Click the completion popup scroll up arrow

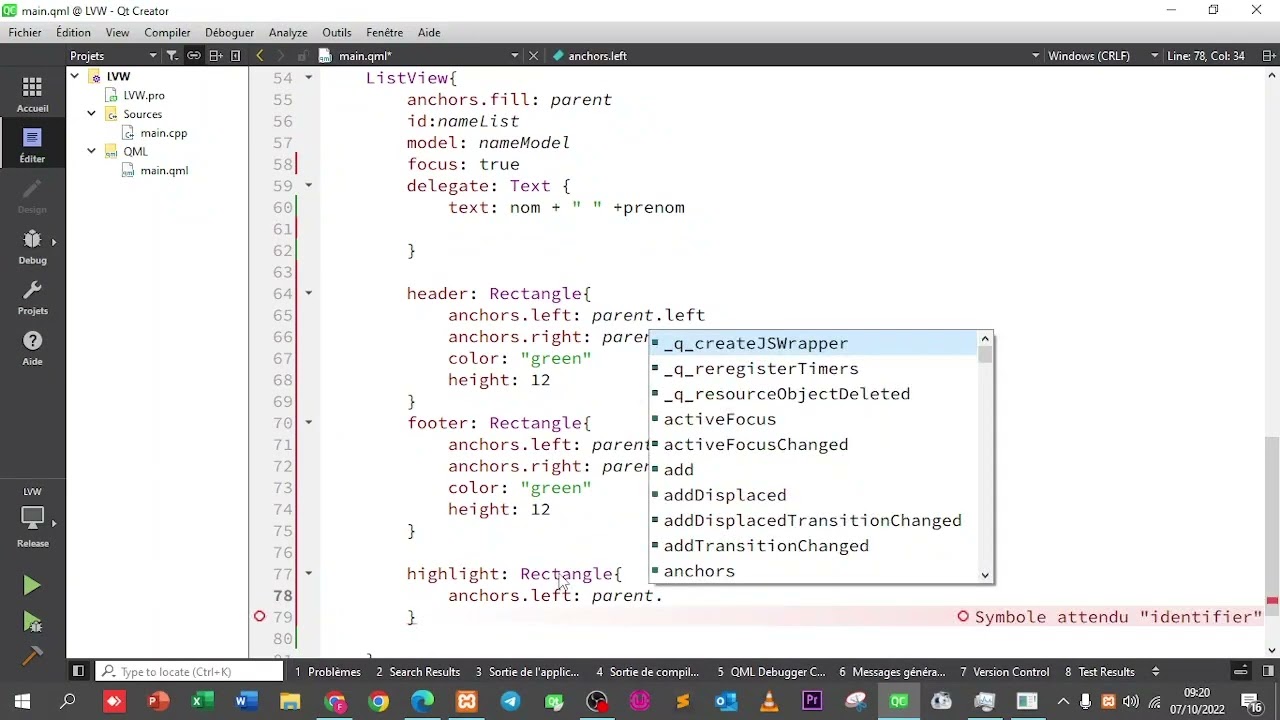click(x=985, y=339)
